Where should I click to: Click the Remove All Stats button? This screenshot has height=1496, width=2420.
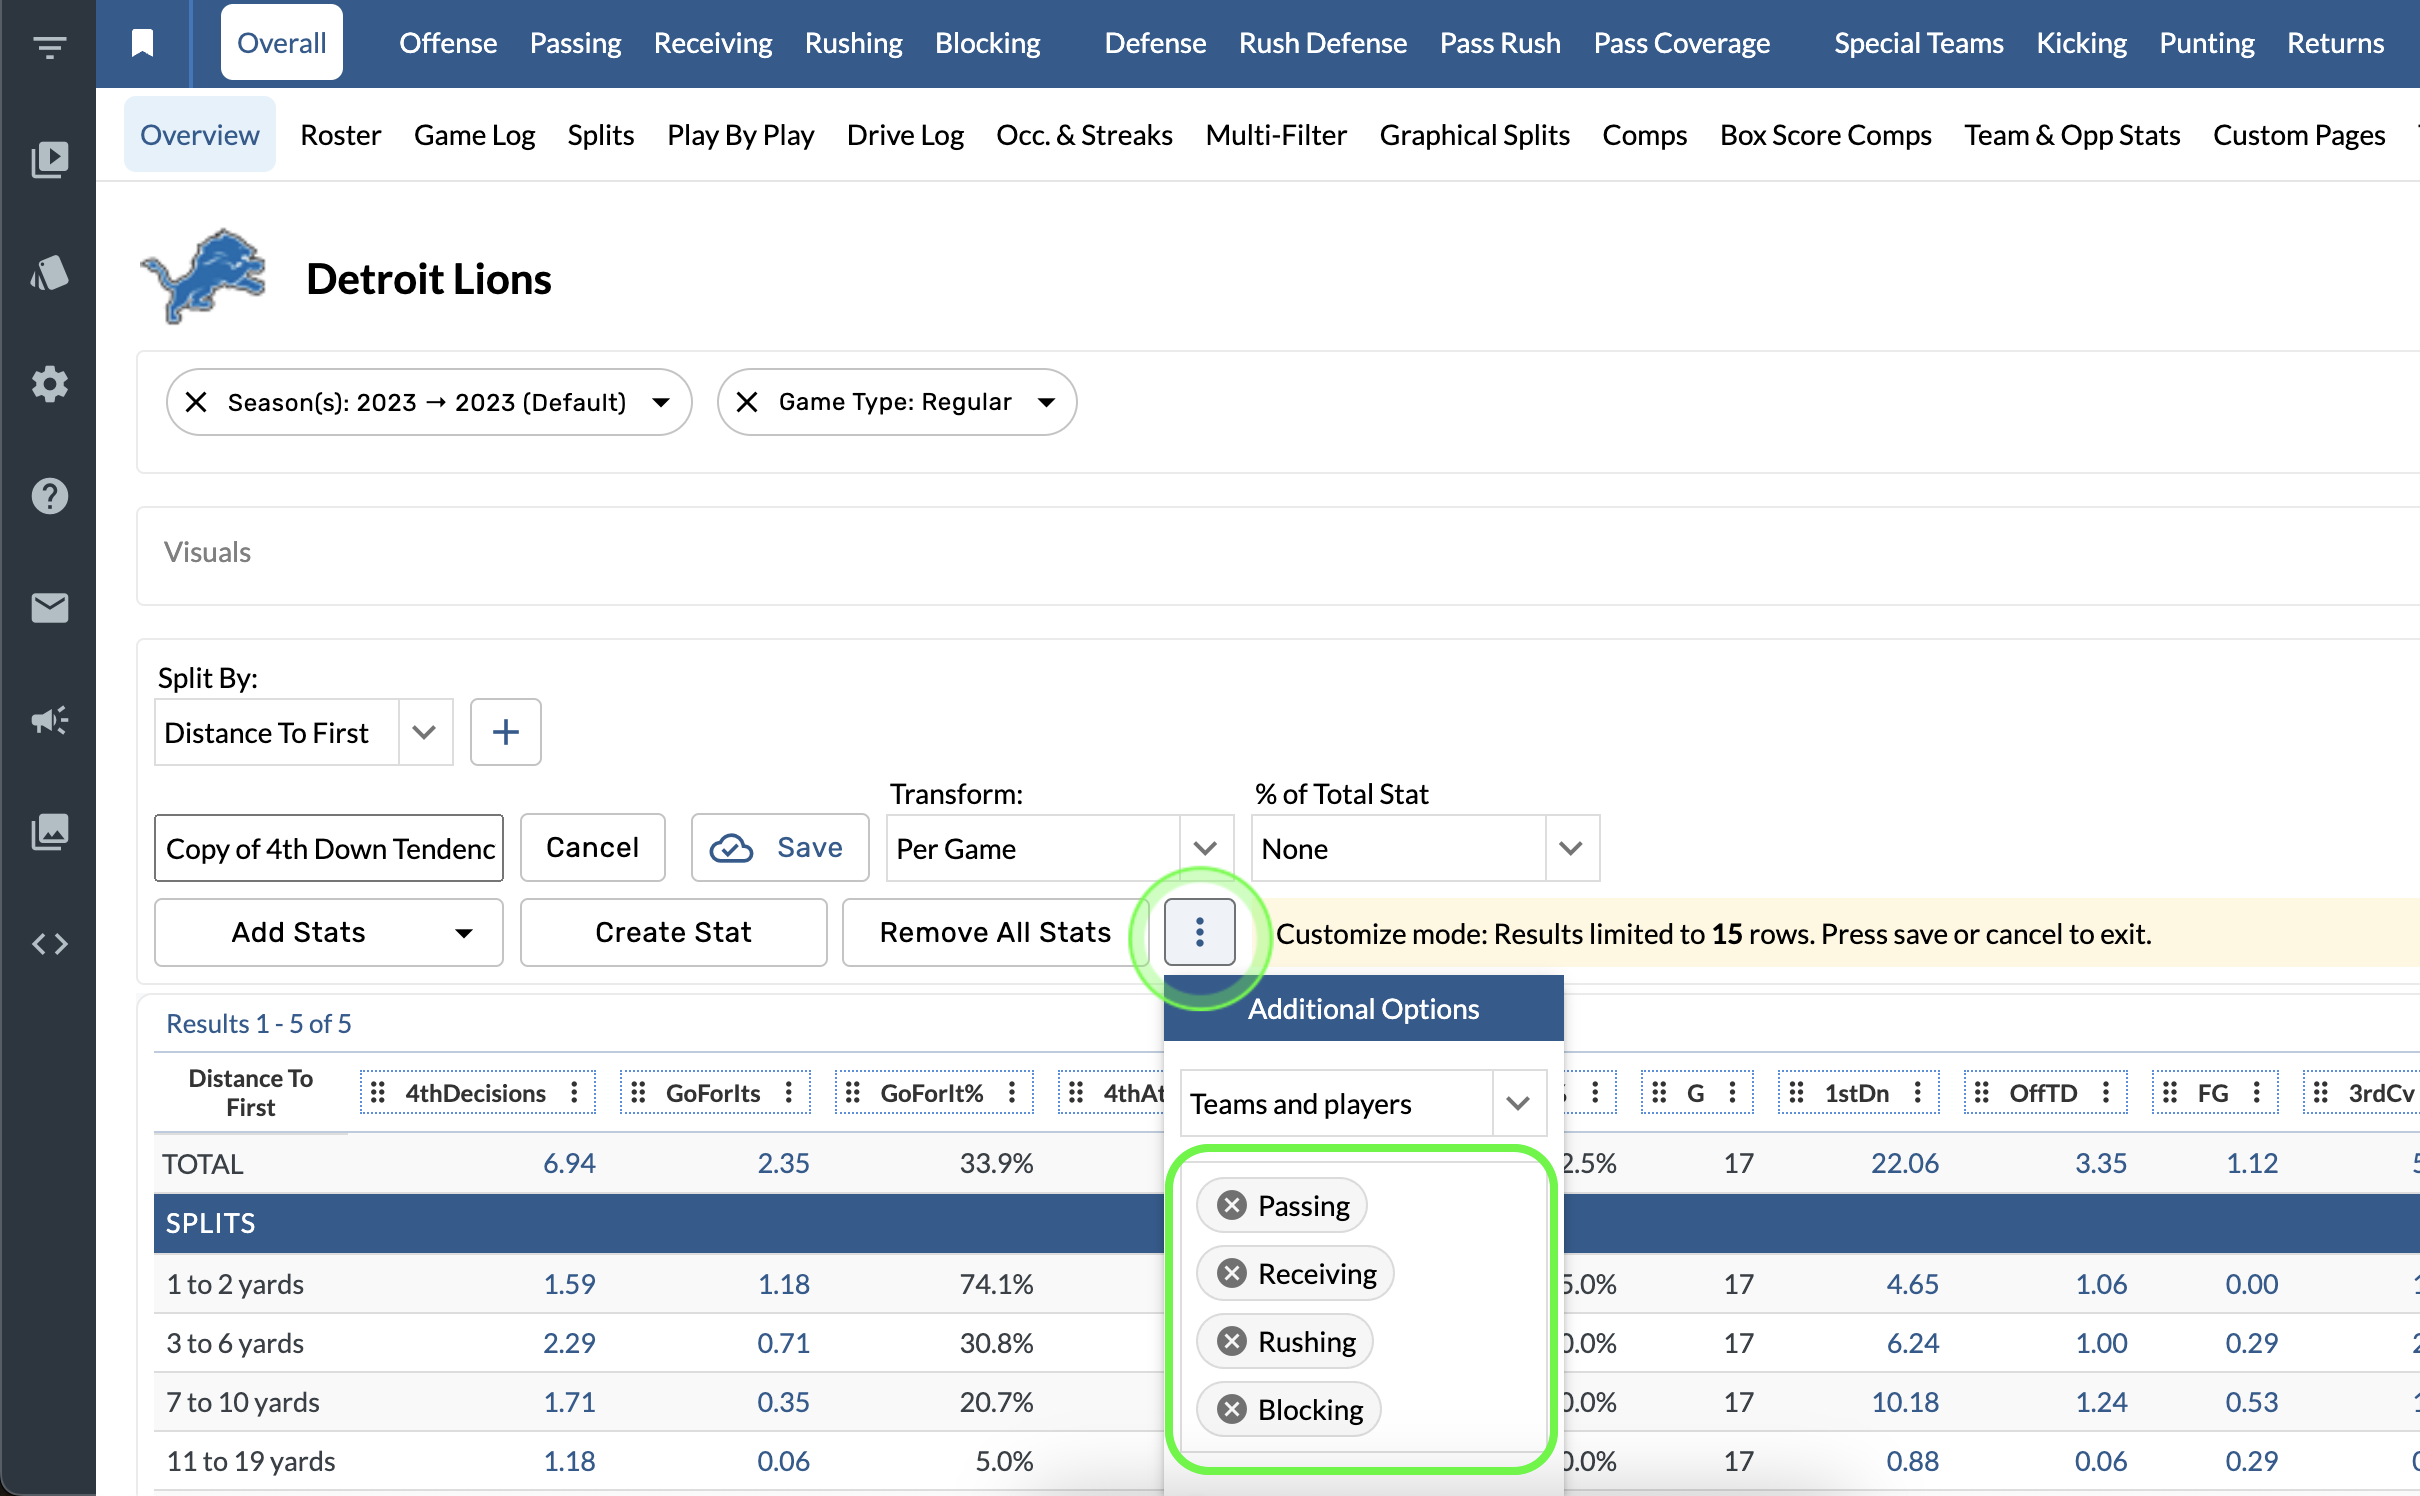click(x=993, y=931)
